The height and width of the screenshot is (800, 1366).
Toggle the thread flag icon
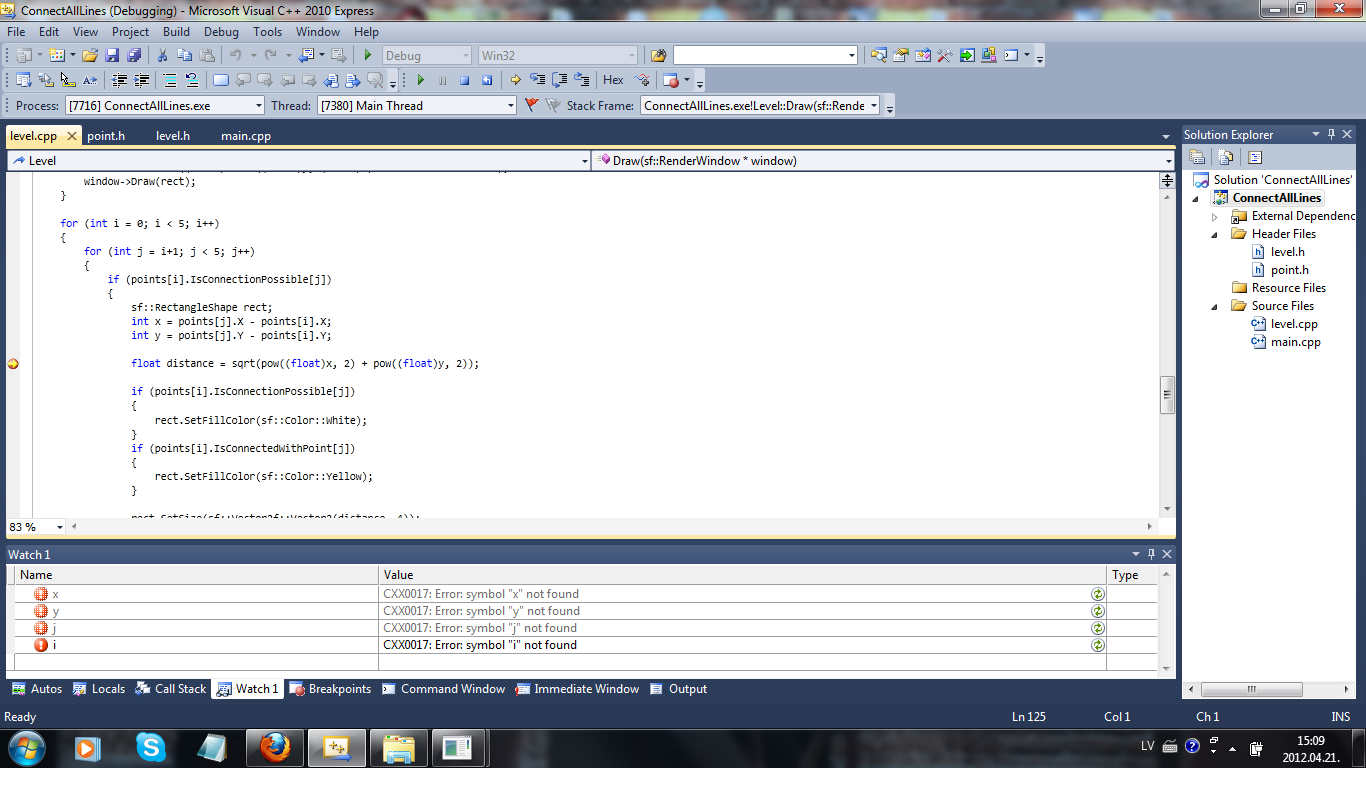[531, 105]
